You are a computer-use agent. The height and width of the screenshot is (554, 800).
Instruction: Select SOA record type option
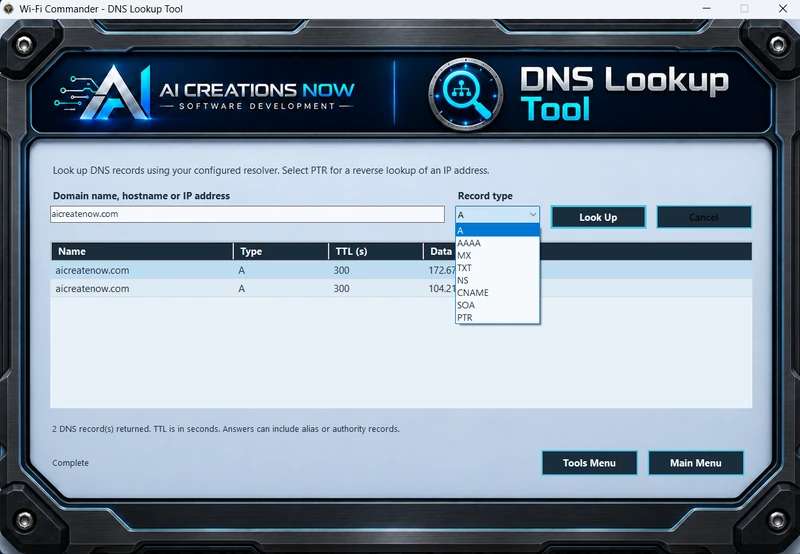tap(497, 305)
